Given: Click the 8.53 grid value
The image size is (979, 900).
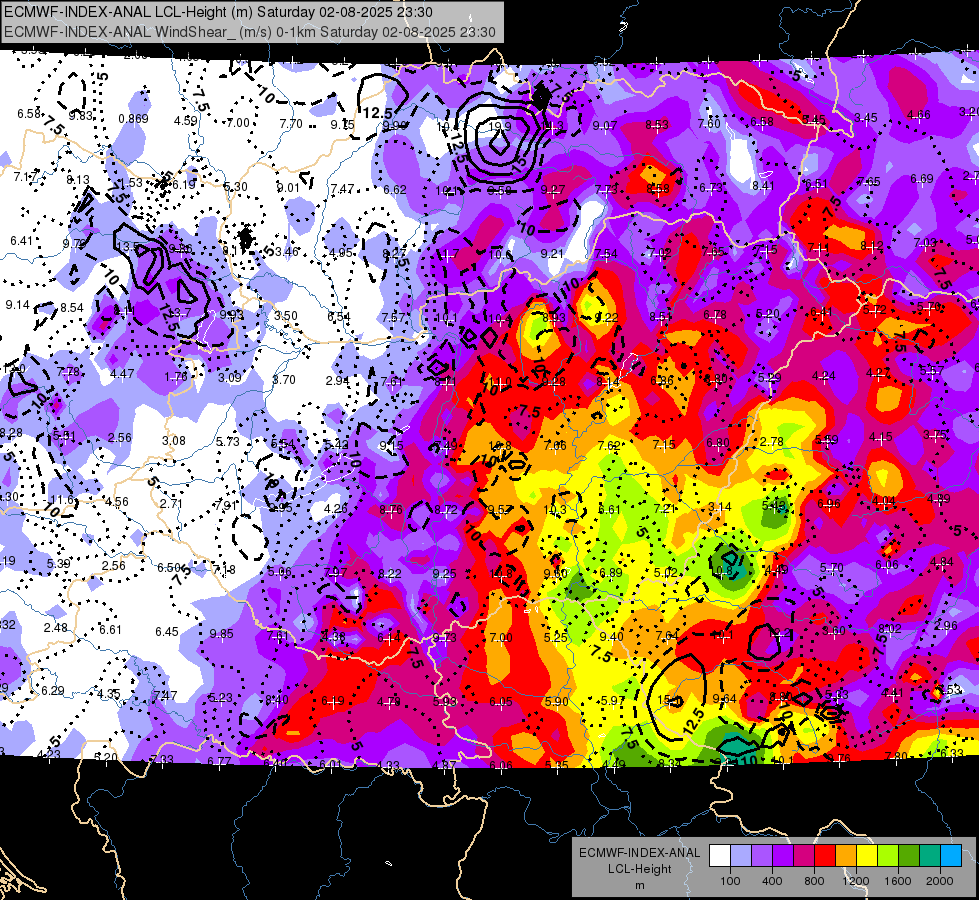Looking at the screenshot, I should [x=657, y=125].
